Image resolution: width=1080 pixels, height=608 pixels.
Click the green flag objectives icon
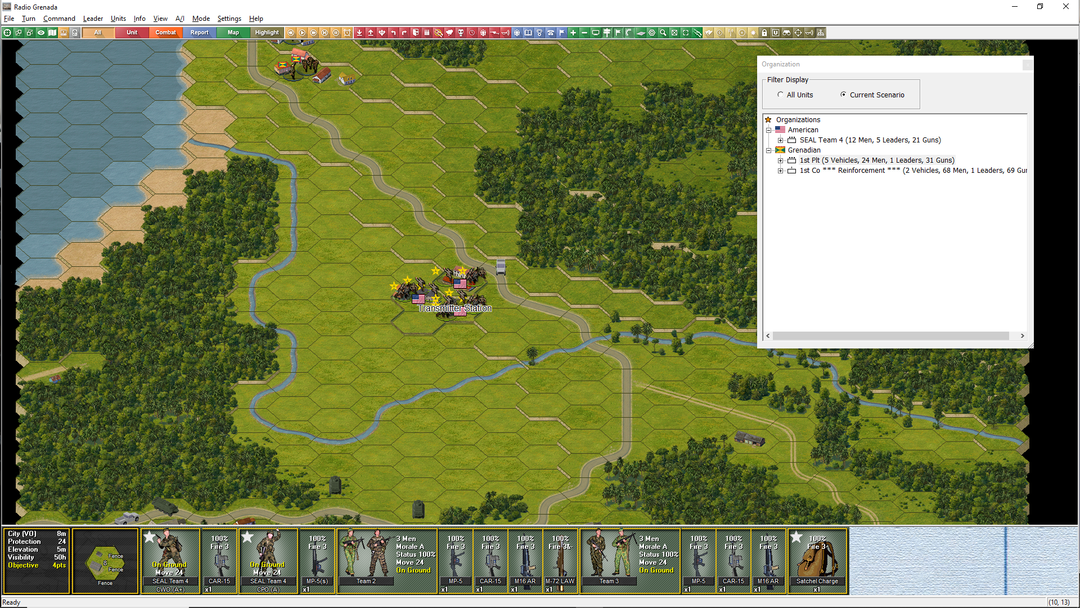pyautogui.click(x=618, y=32)
